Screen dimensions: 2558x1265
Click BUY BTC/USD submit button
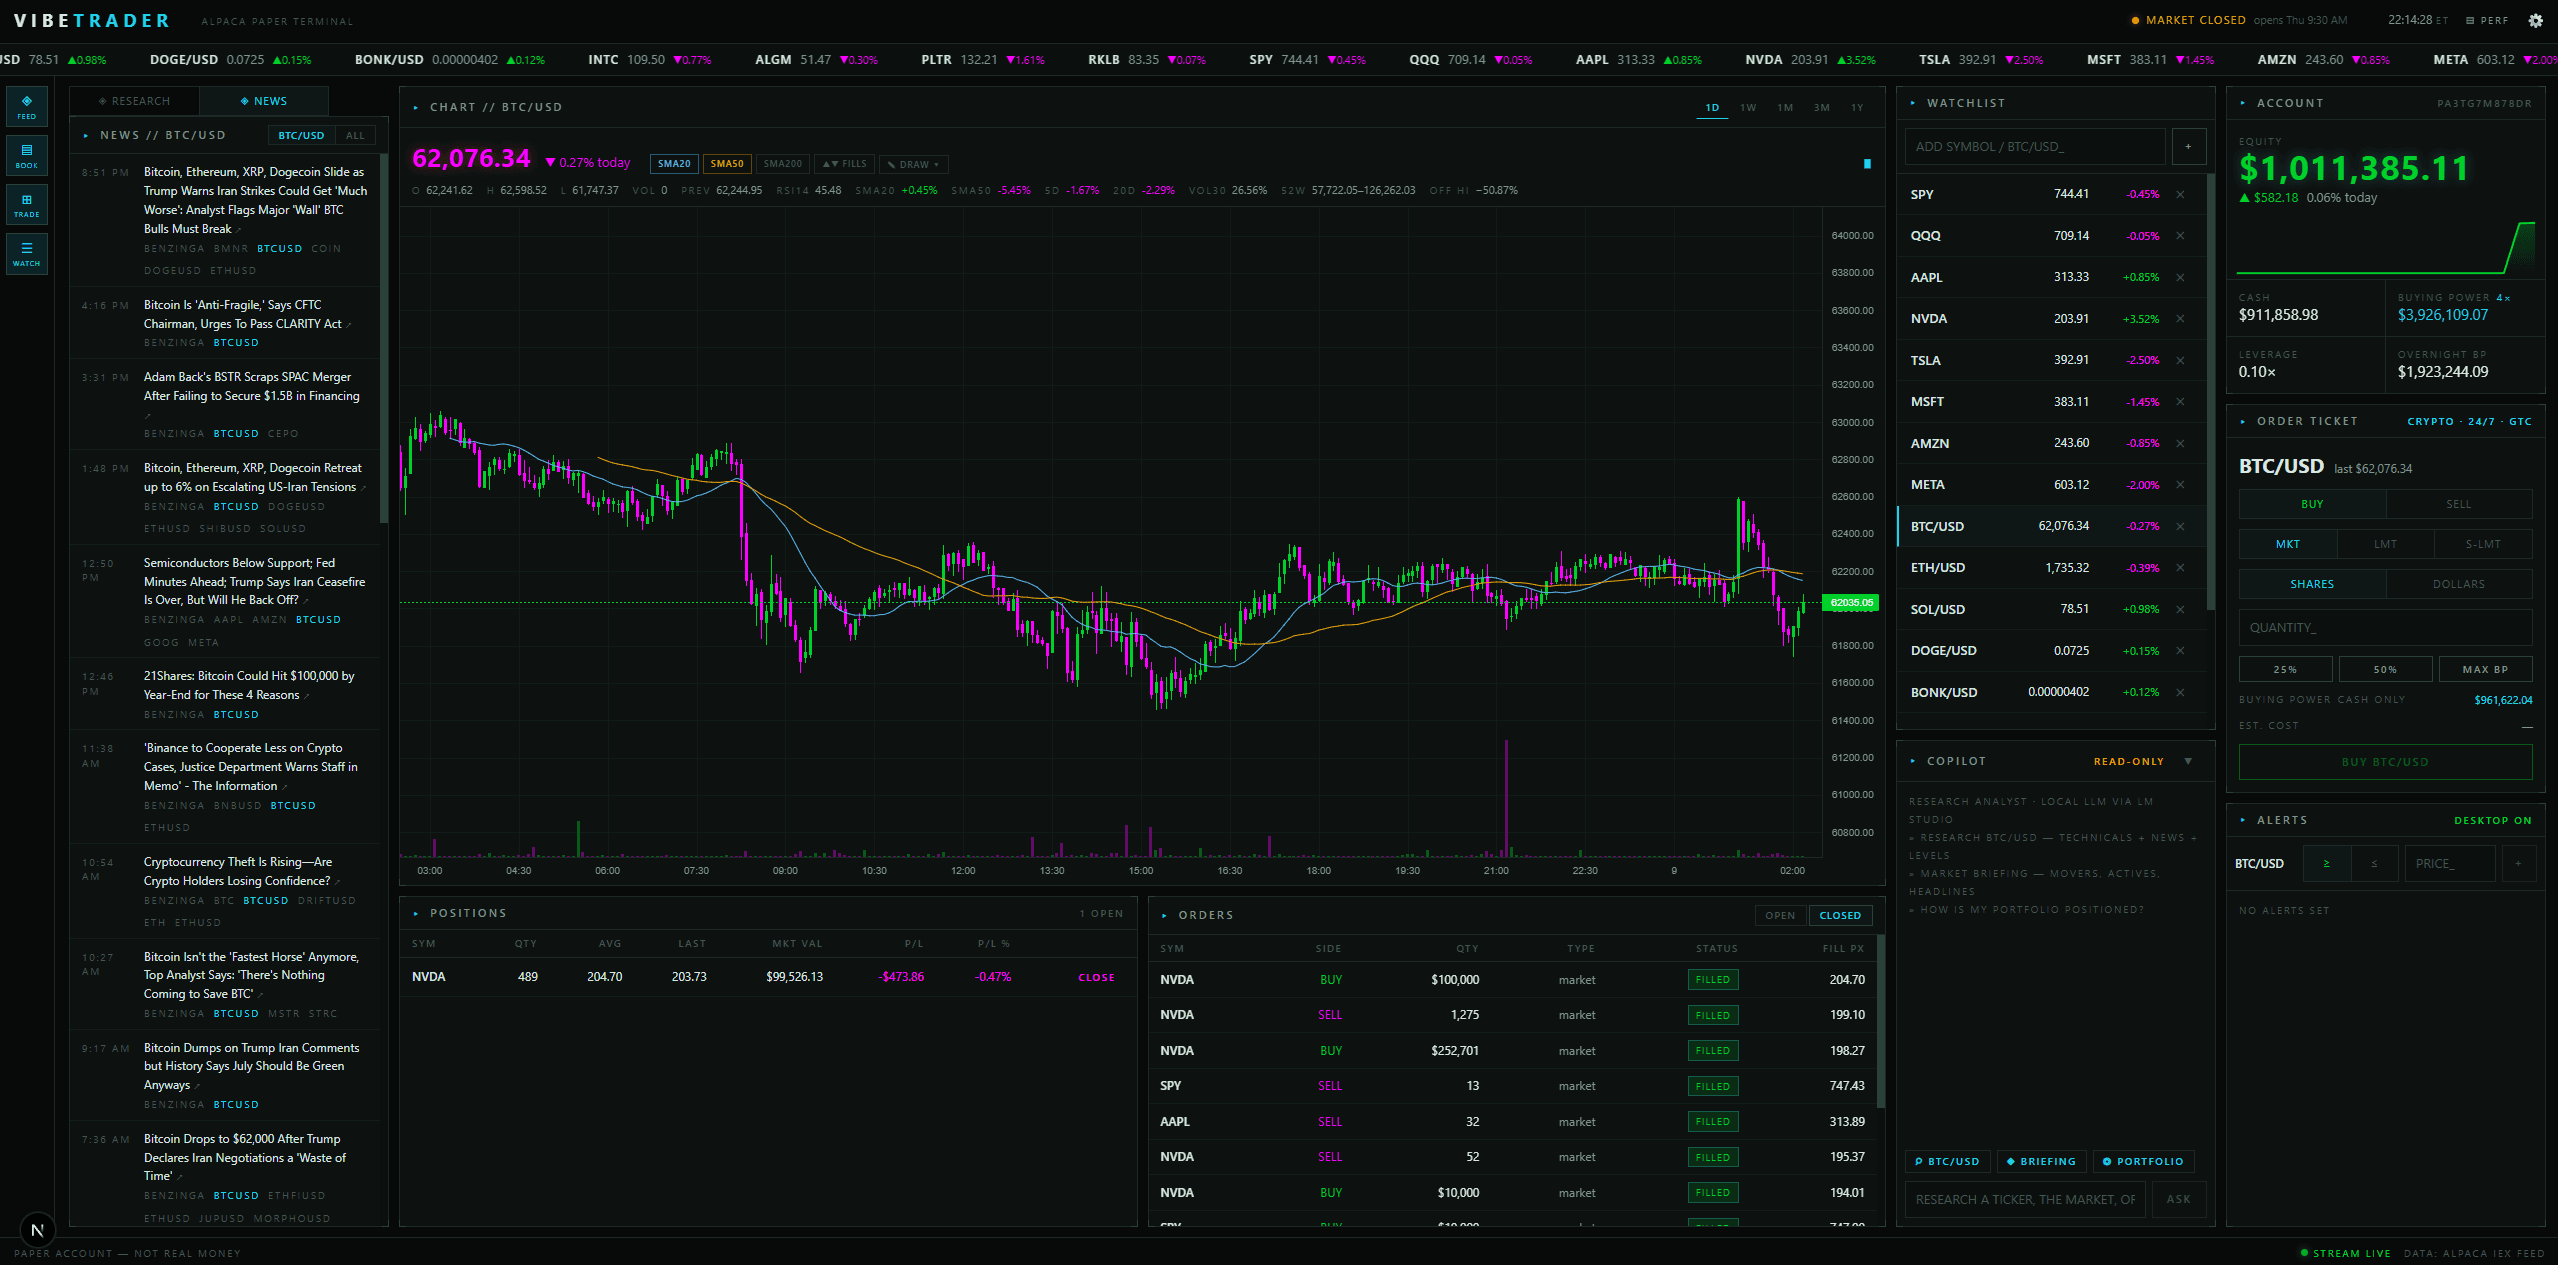coord(2385,762)
